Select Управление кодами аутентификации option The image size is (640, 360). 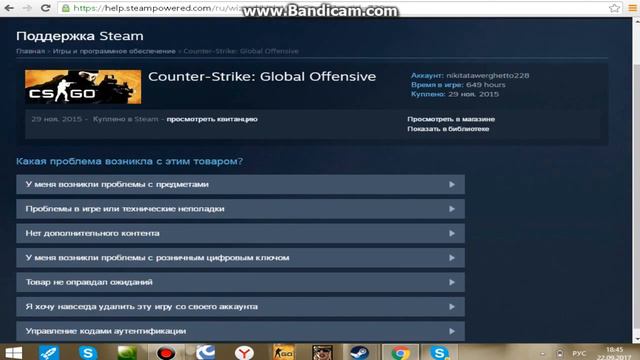pyautogui.click(x=240, y=331)
